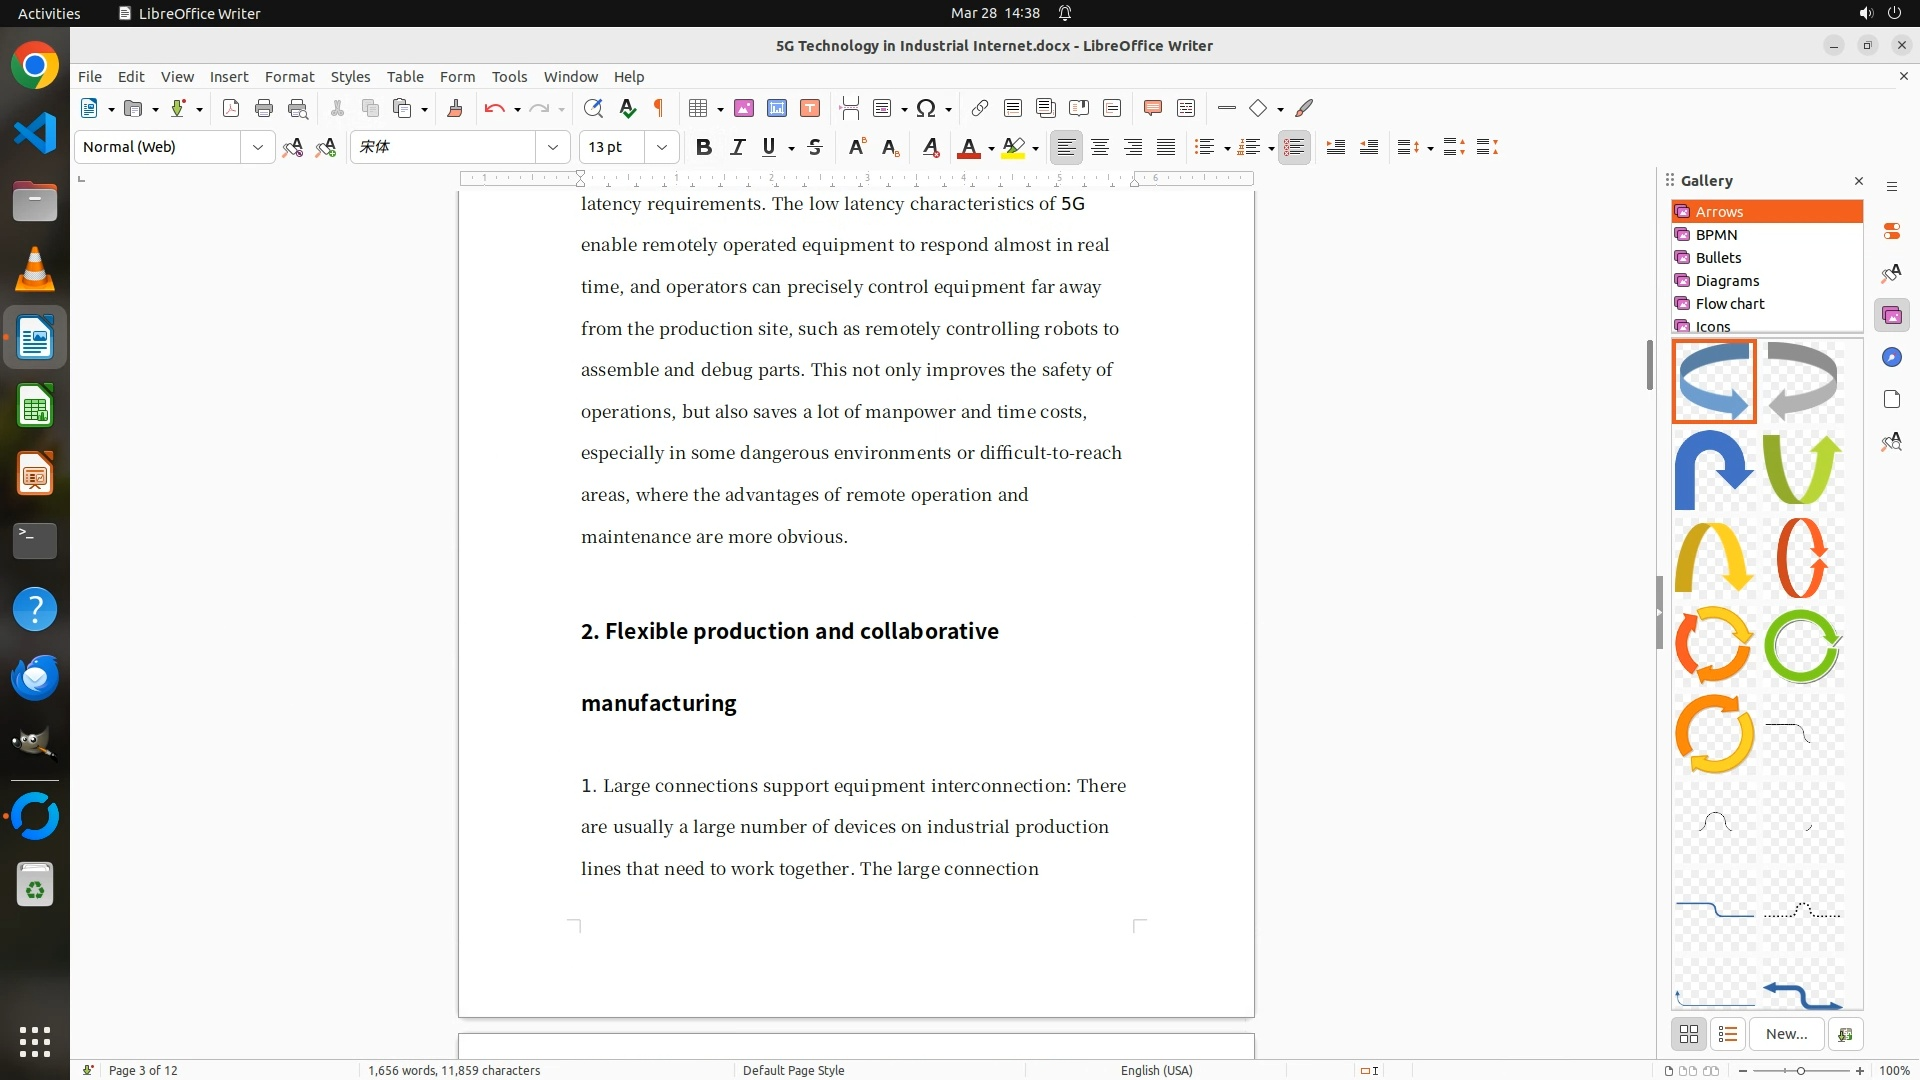Select the blue U-turn arrow thumbnail
The image size is (1920, 1080).
(1714, 468)
